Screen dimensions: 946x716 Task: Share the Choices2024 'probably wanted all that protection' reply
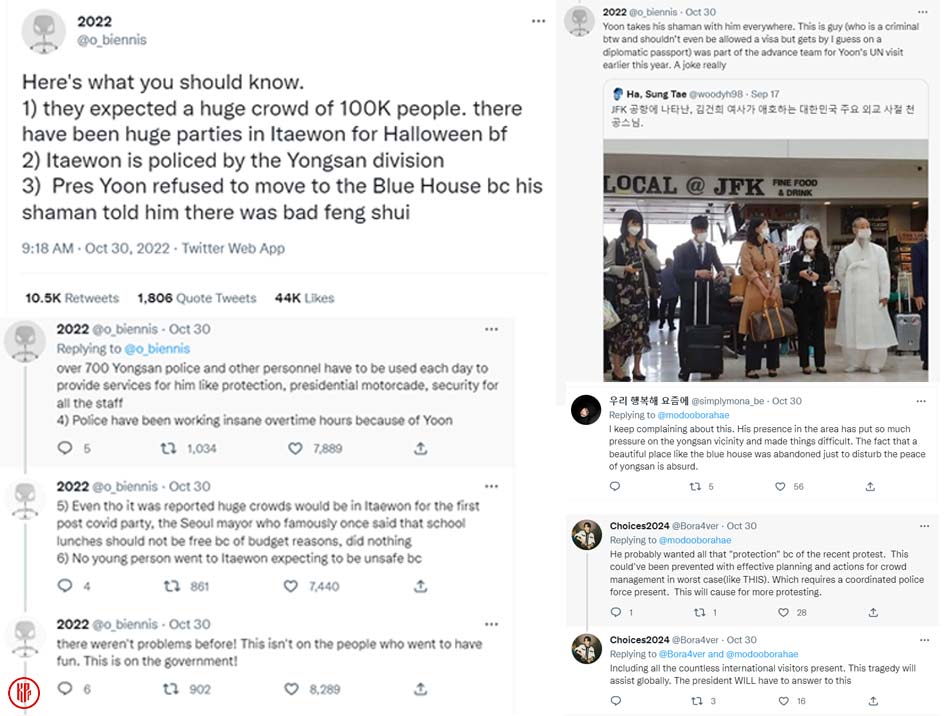(873, 612)
